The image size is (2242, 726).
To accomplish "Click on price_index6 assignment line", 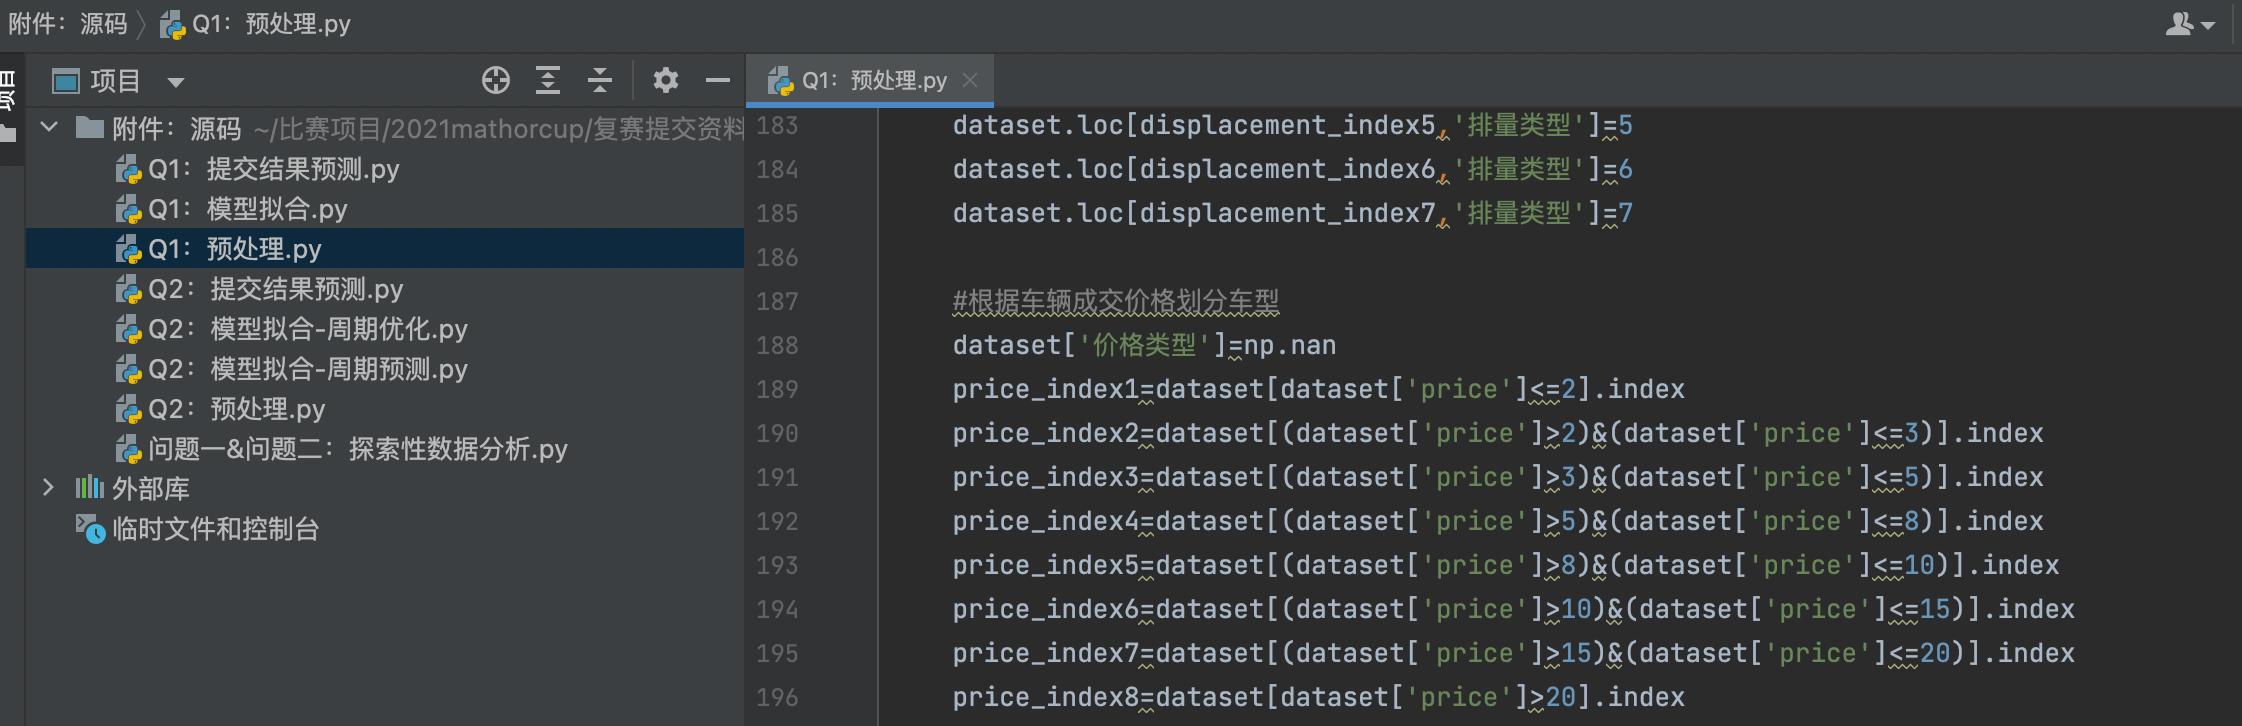I will click(x=1513, y=609).
